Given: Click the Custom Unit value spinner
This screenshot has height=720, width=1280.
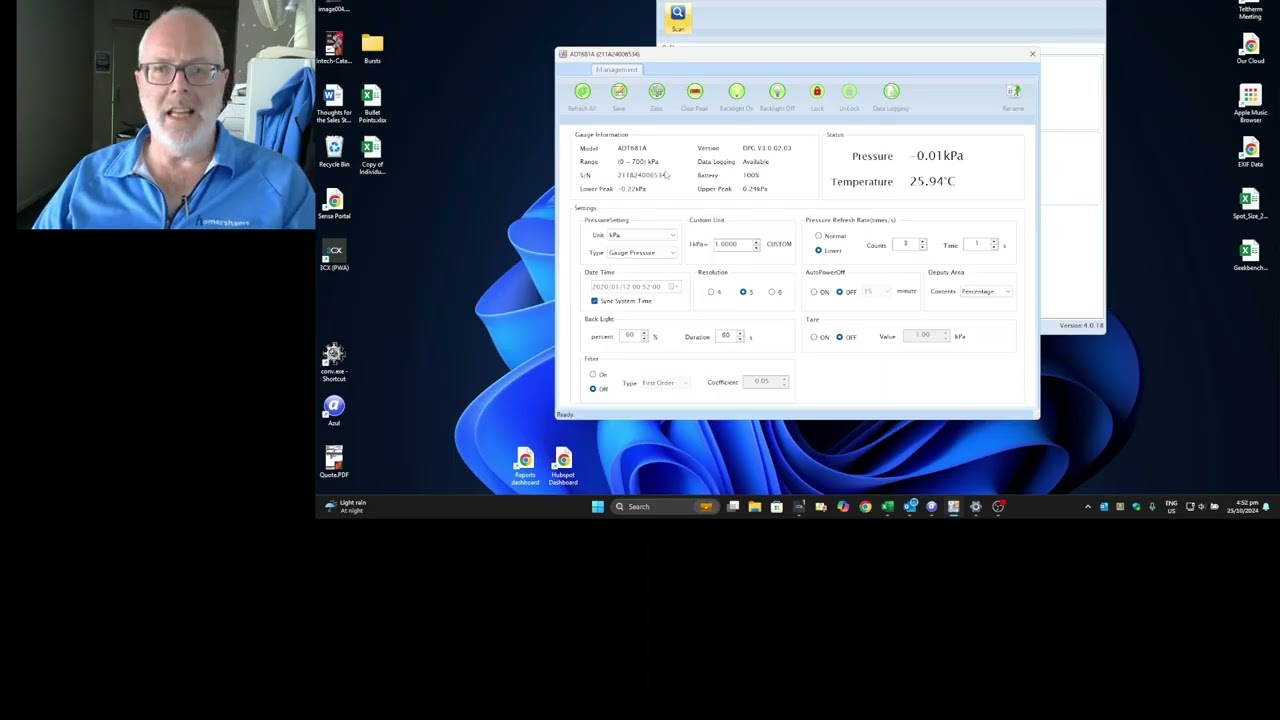Looking at the screenshot, I should click(x=756, y=245).
